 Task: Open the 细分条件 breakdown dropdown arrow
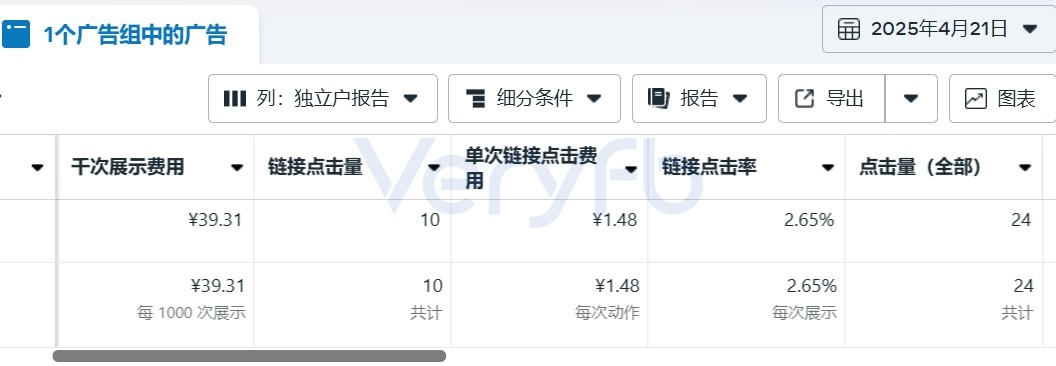tap(593, 98)
